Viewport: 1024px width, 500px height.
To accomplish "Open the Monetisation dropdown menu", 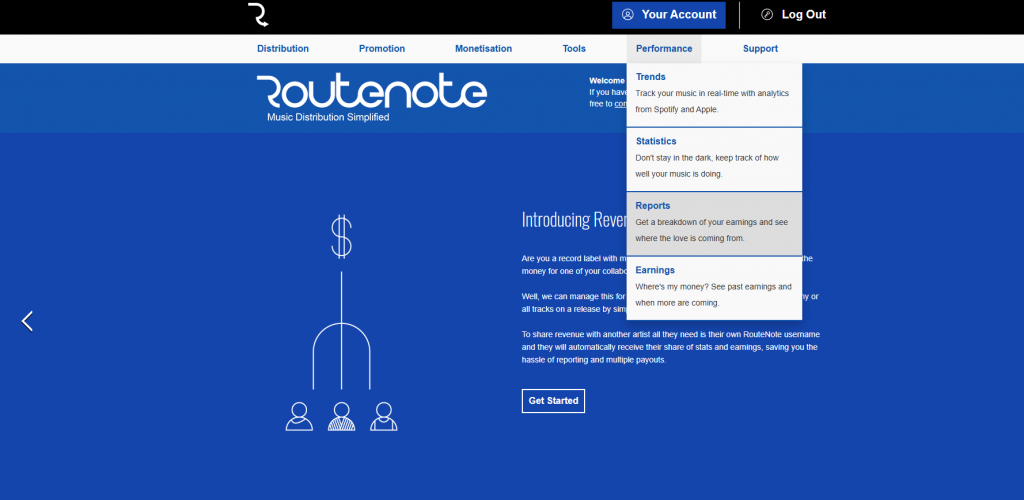I will coord(483,48).
